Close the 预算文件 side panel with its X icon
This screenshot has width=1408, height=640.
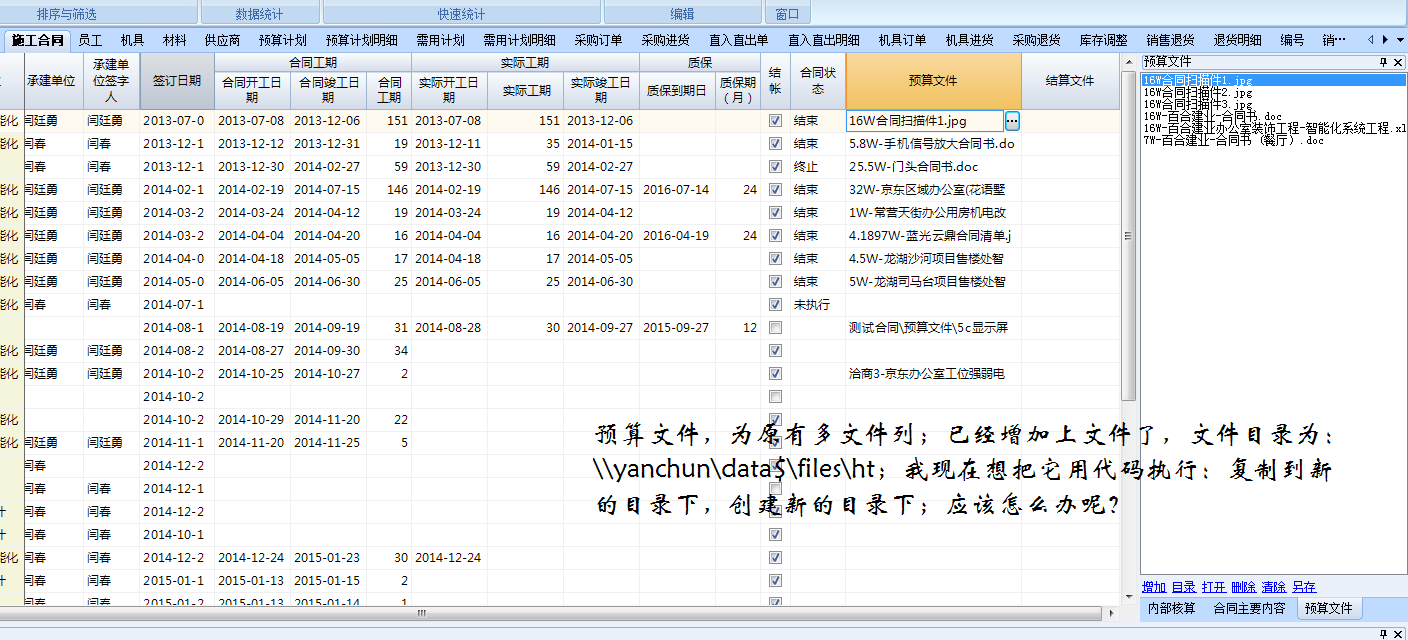point(1398,62)
